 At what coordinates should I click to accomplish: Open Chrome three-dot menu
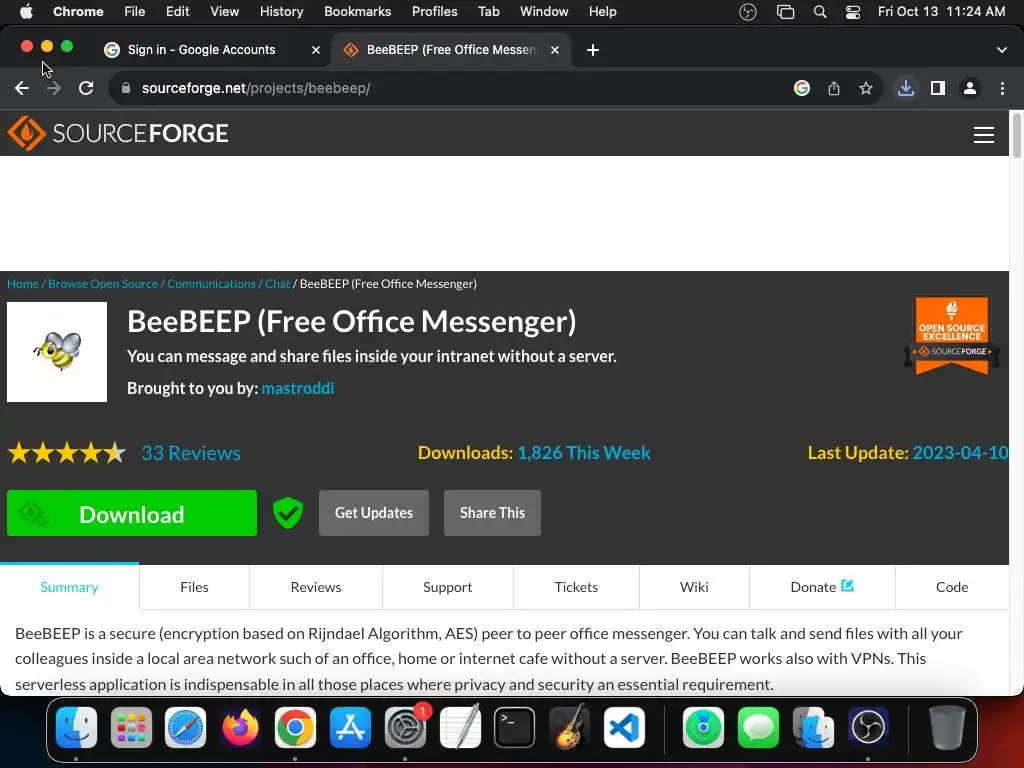click(x=1002, y=88)
